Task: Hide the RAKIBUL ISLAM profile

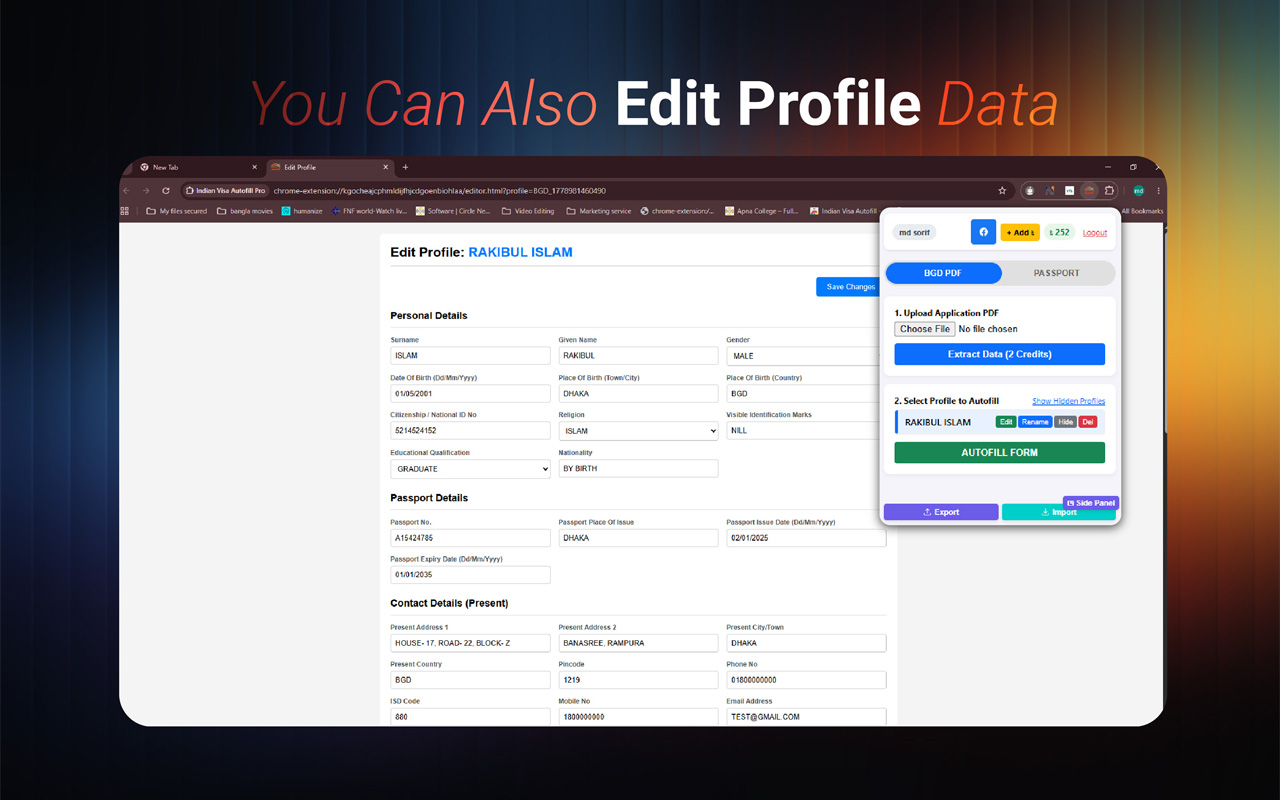Action: point(1065,422)
